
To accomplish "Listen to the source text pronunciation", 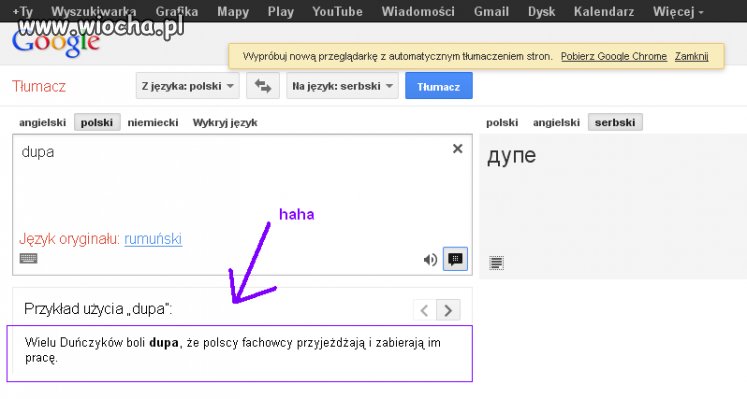I will [430, 259].
